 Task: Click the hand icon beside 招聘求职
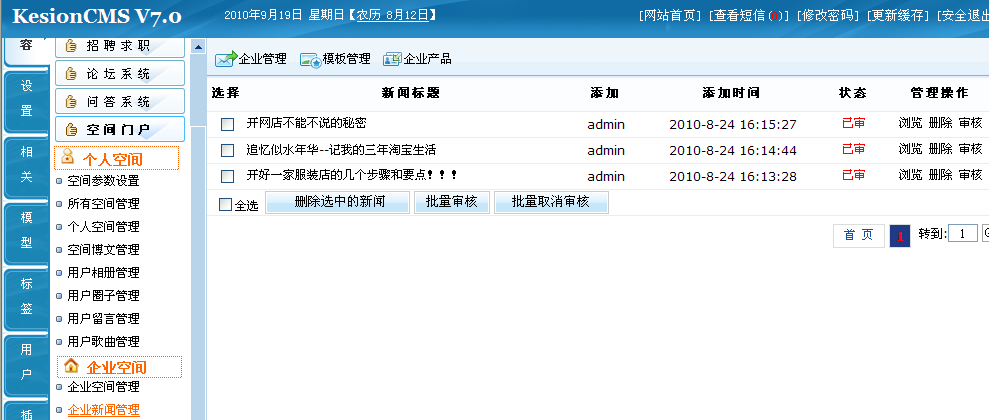(71, 45)
